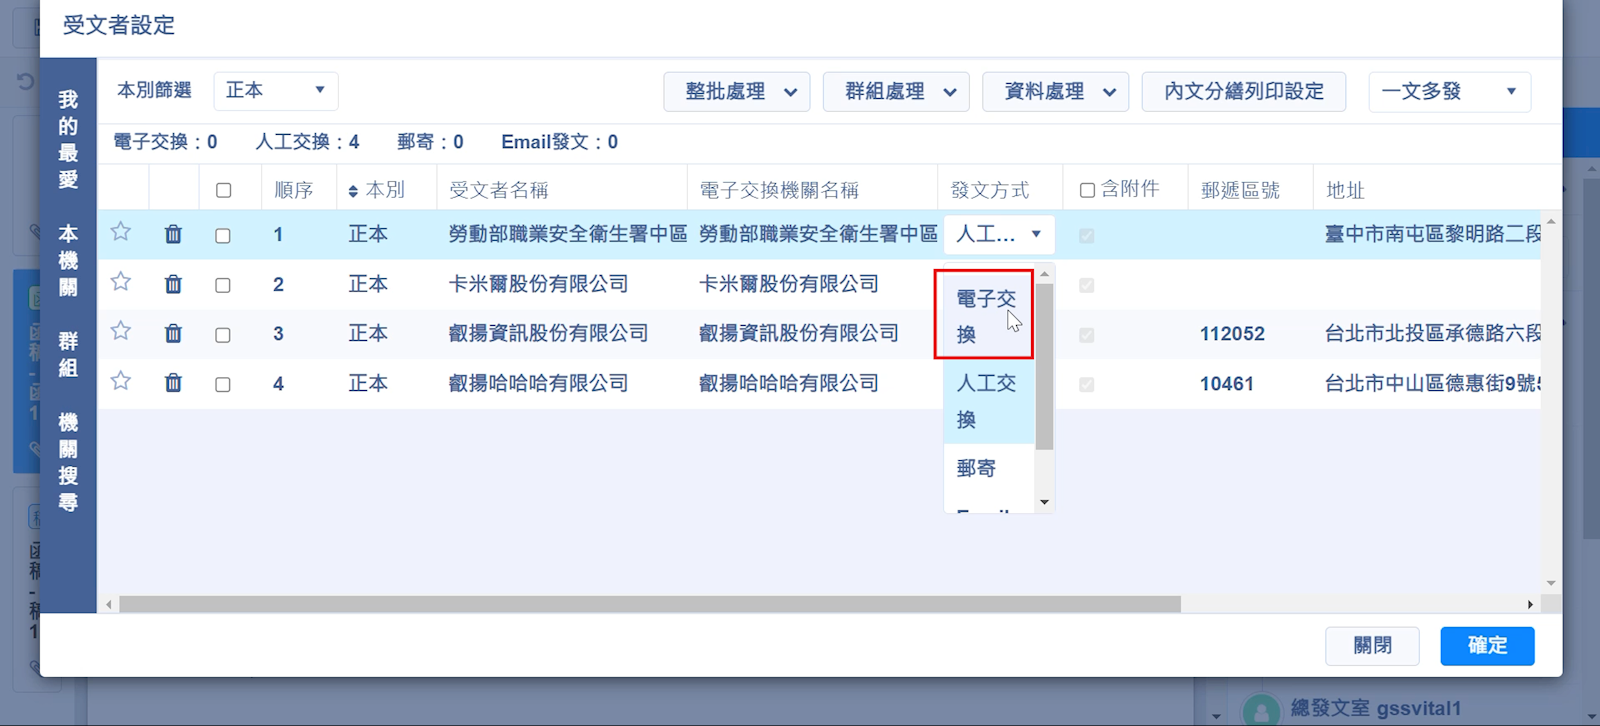Remove 卡米爾股份有限公司 using trash icon

pos(173,284)
